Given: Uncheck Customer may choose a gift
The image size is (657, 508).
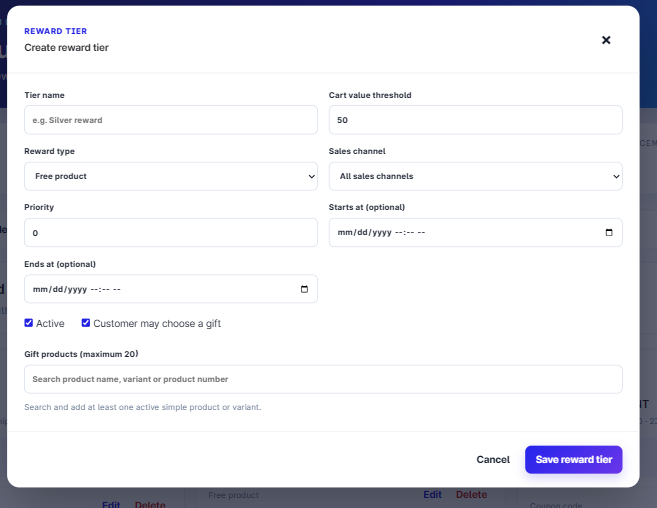Looking at the screenshot, I should 85,323.
